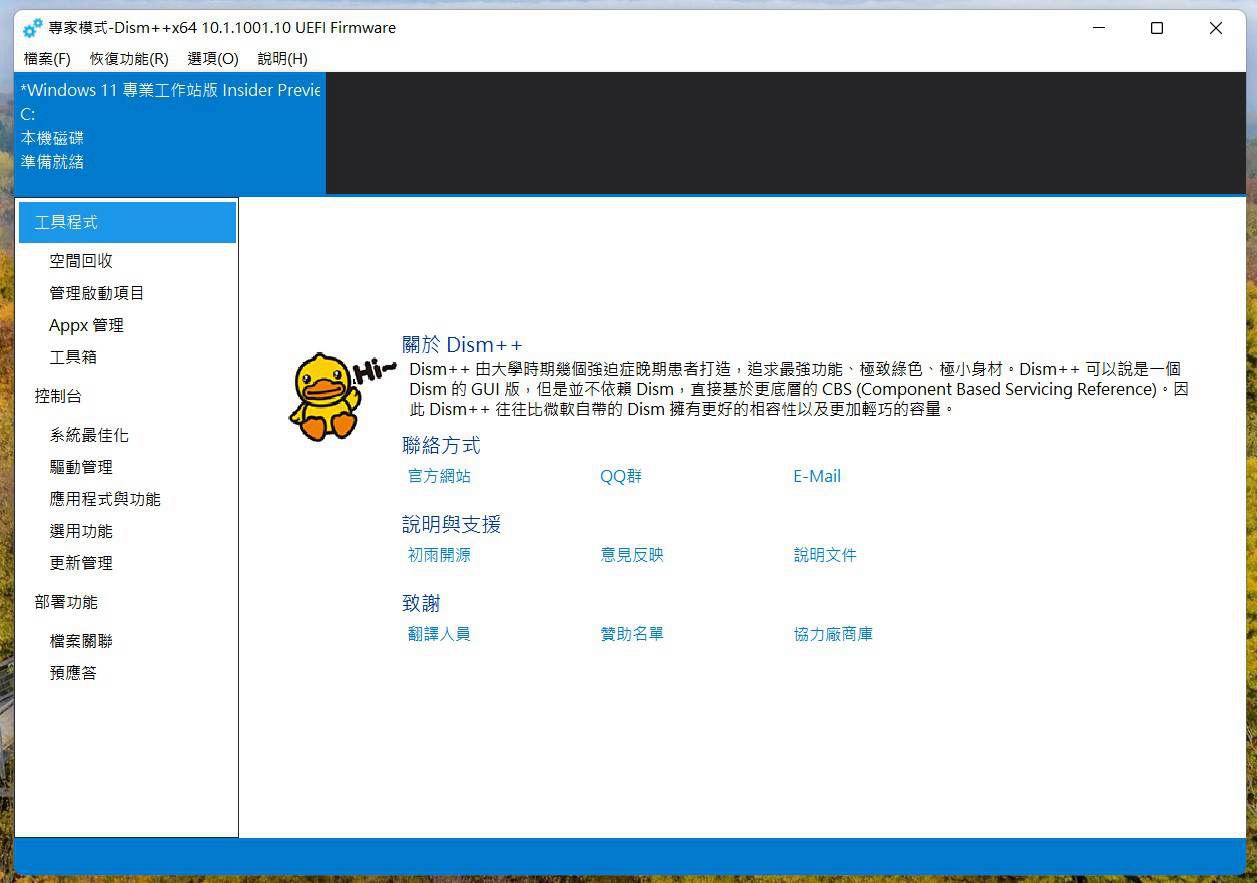Open 應用程式與功能 in the sidebar
The width and height of the screenshot is (1257, 883).
pyautogui.click(x=105, y=499)
